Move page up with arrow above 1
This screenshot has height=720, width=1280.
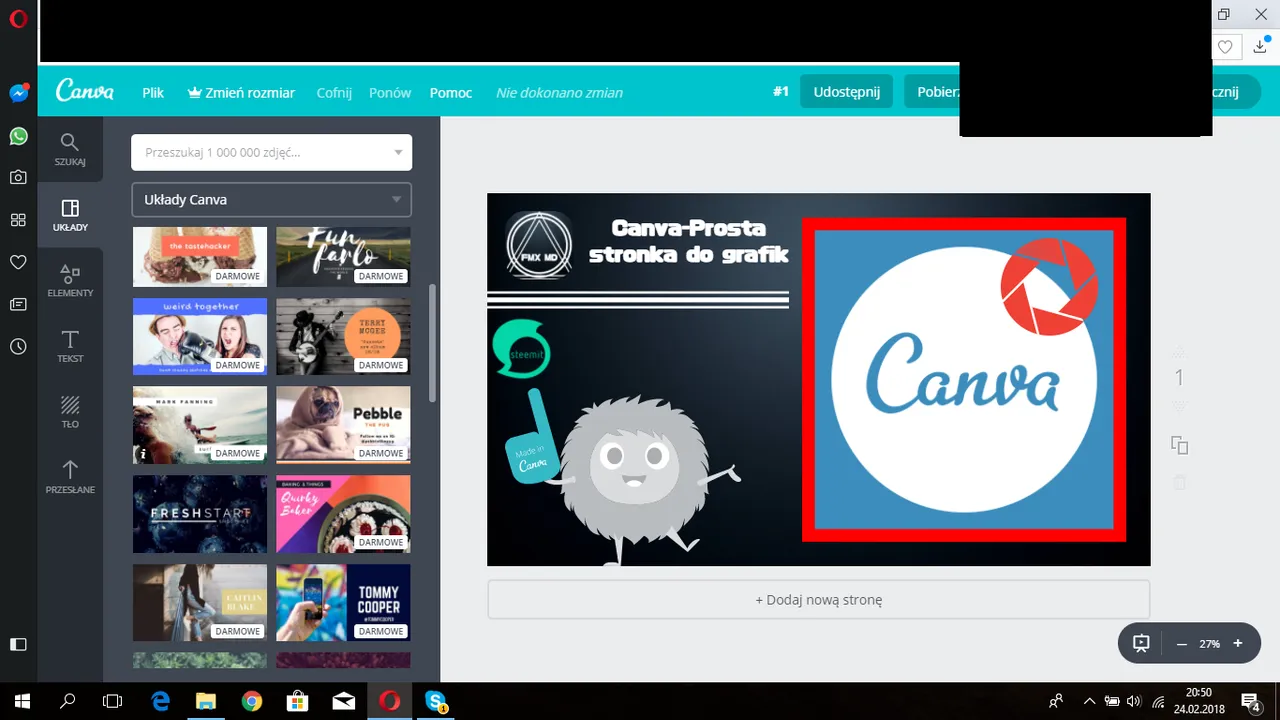click(1179, 351)
